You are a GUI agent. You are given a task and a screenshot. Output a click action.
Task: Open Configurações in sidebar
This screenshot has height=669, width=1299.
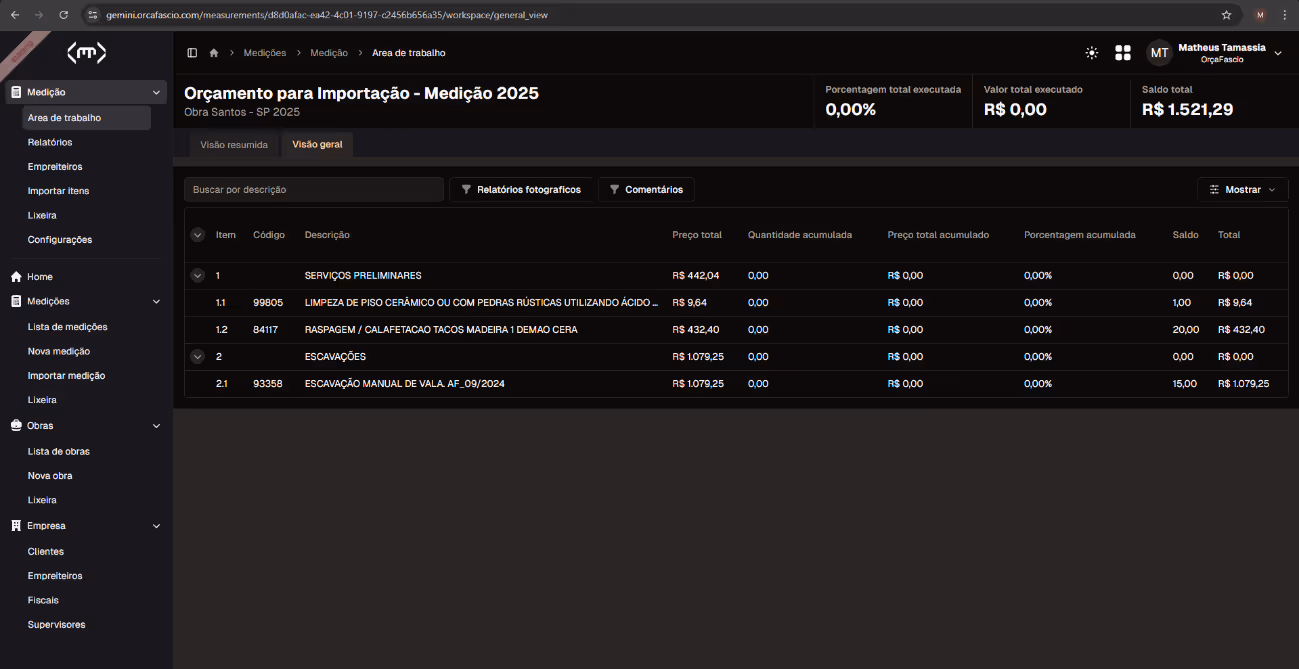(x=60, y=240)
